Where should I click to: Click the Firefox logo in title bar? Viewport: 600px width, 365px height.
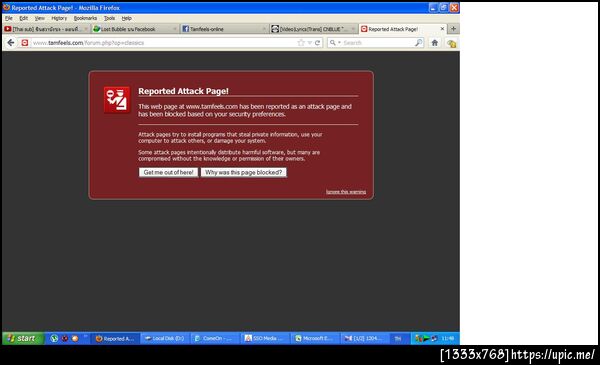6,7
